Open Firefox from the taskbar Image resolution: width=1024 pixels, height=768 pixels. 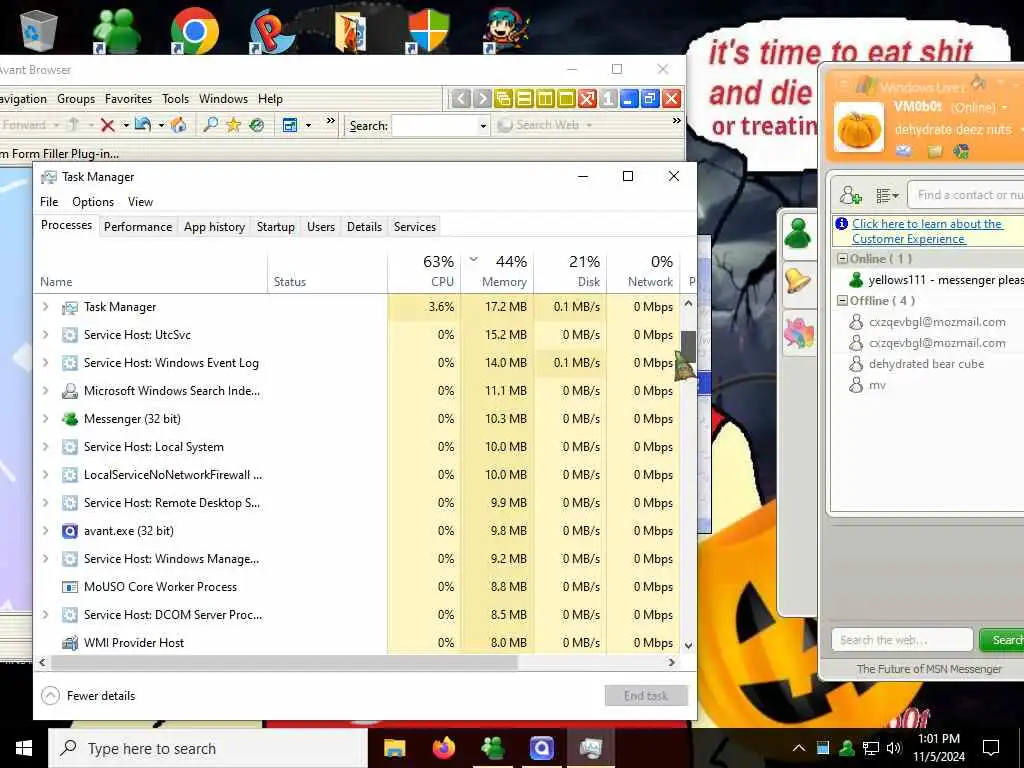(443, 748)
